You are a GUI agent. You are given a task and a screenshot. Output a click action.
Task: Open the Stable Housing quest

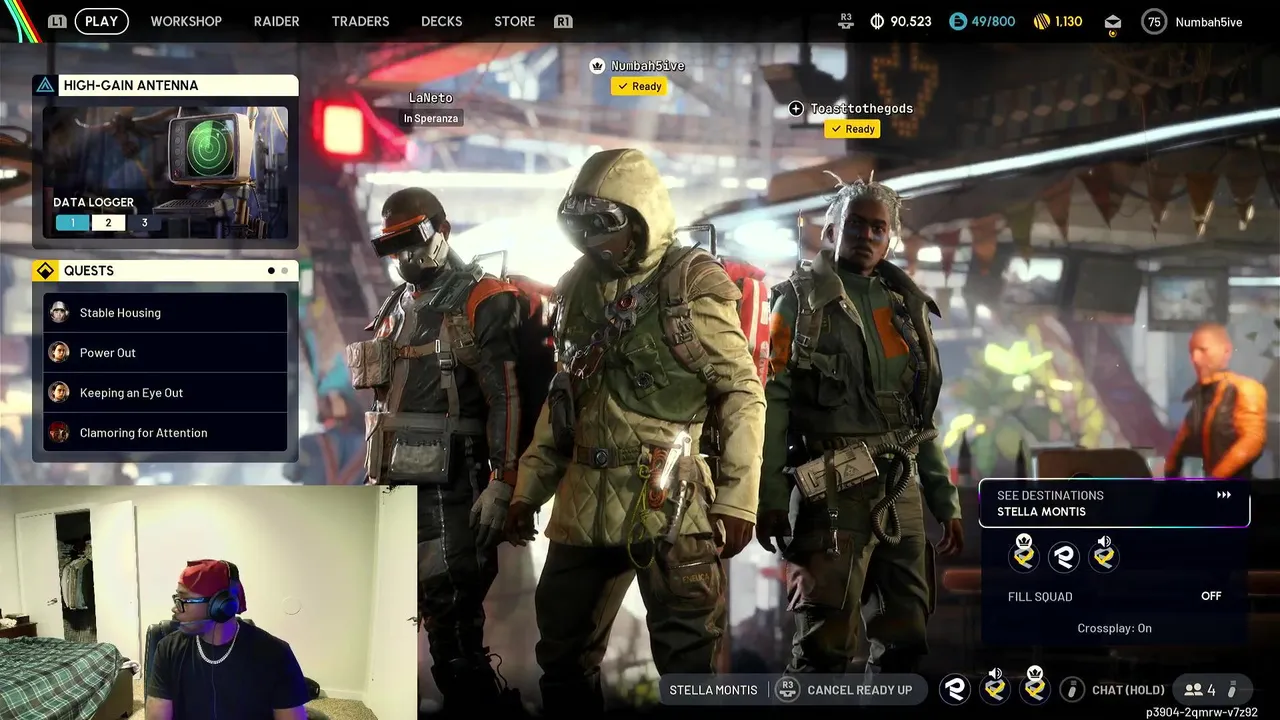point(165,312)
